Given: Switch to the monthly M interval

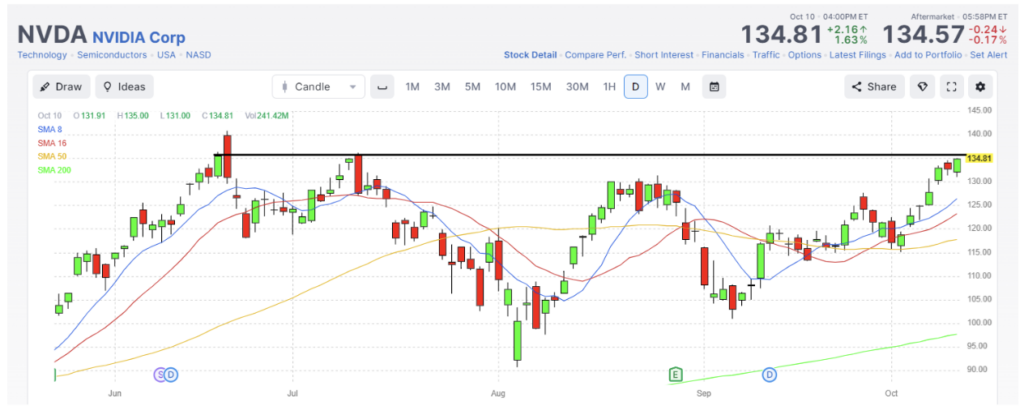Looking at the screenshot, I should coord(685,87).
